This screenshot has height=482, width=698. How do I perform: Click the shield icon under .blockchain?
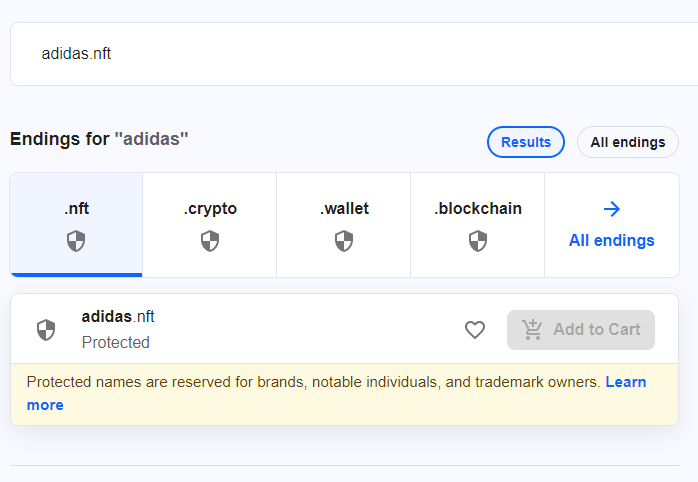pyautogui.click(x=478, y=241)
